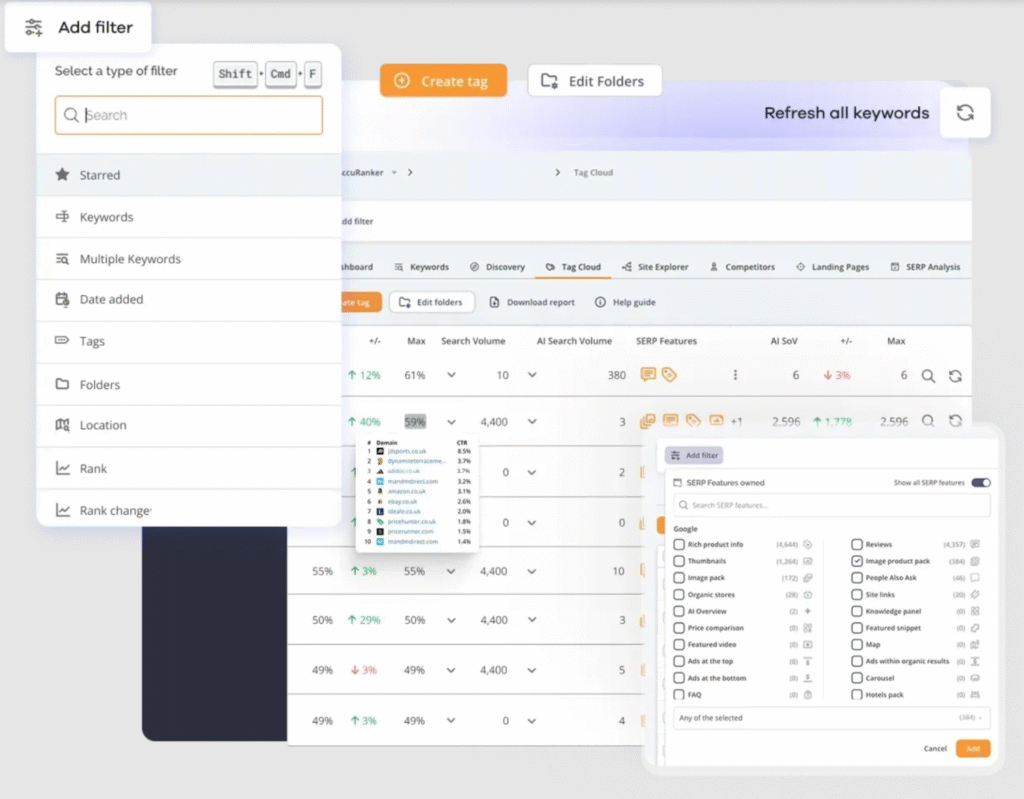This screenshot has width=1024, height=799.
Task: Click the Create tag button
Action: click(x=443, y=81)
